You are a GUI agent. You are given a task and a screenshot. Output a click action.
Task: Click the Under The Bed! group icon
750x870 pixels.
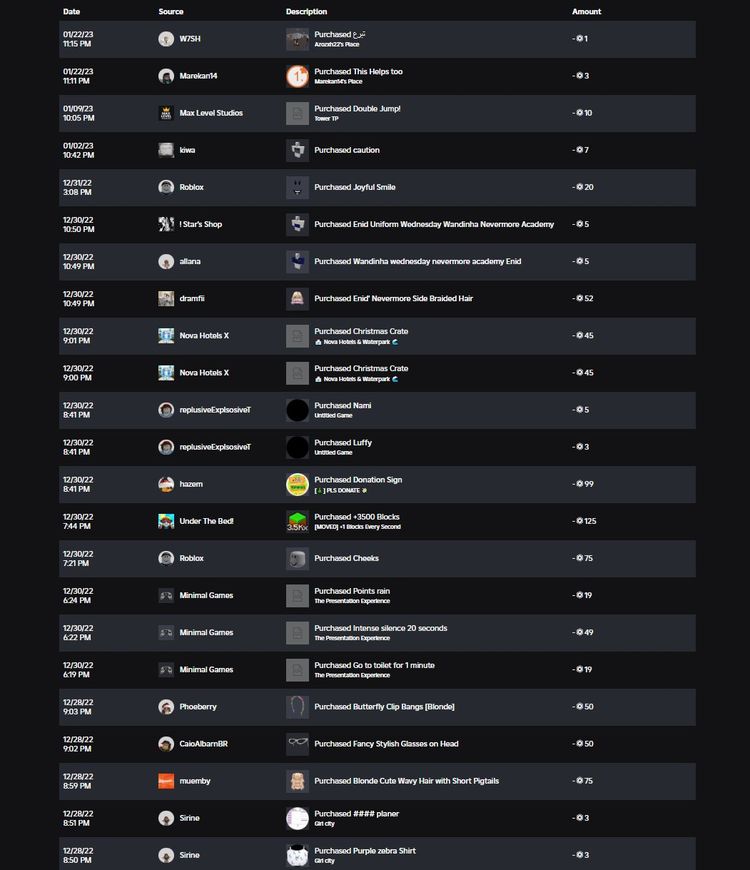pyautogui.click(x=166, y=521)
